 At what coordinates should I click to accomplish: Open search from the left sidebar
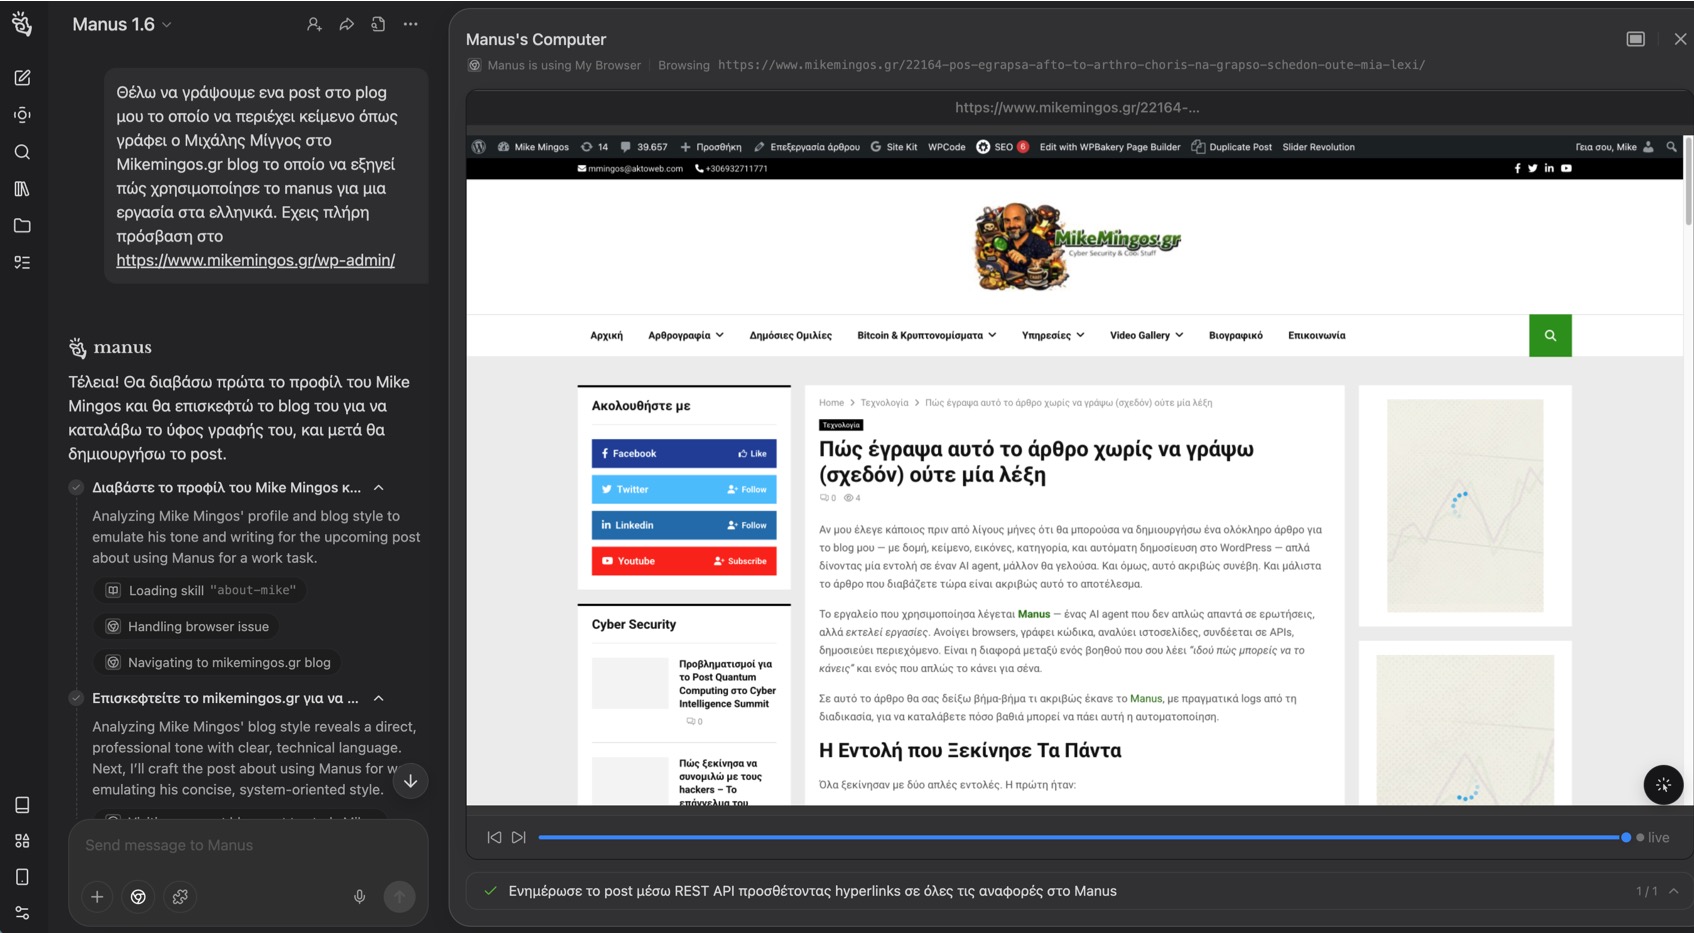pos(22,152)
